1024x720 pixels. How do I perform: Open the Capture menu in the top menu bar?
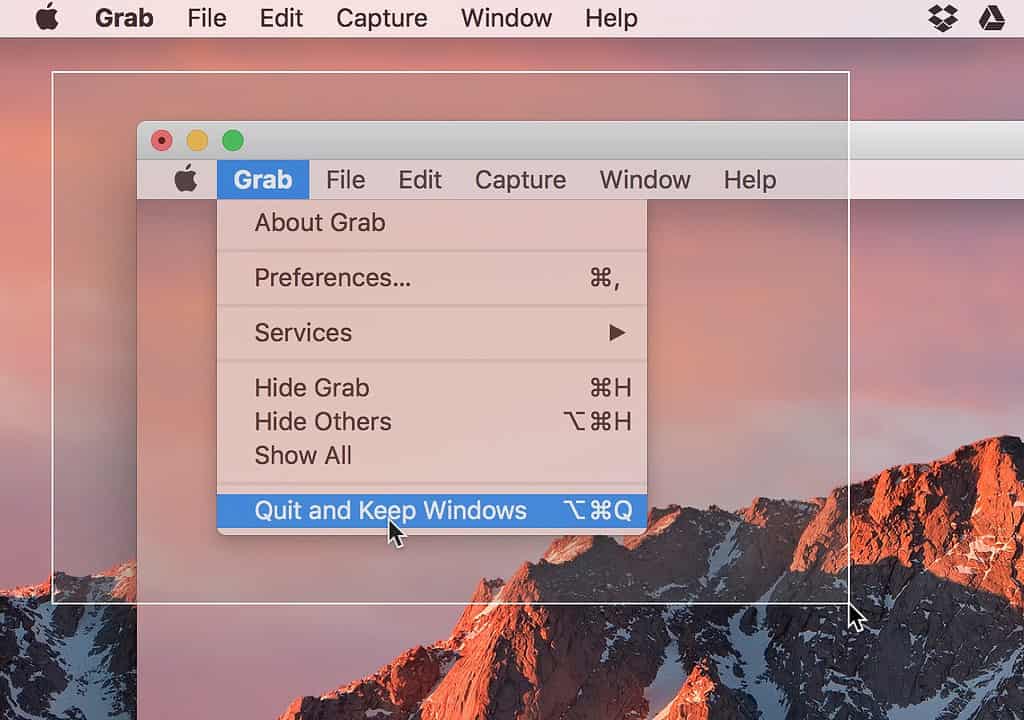click(x=381, y=18)
